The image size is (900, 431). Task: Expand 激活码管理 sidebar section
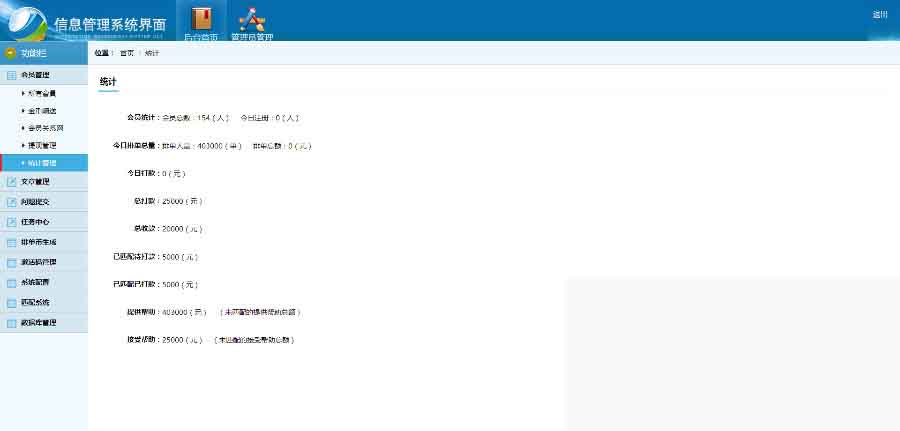44,262
